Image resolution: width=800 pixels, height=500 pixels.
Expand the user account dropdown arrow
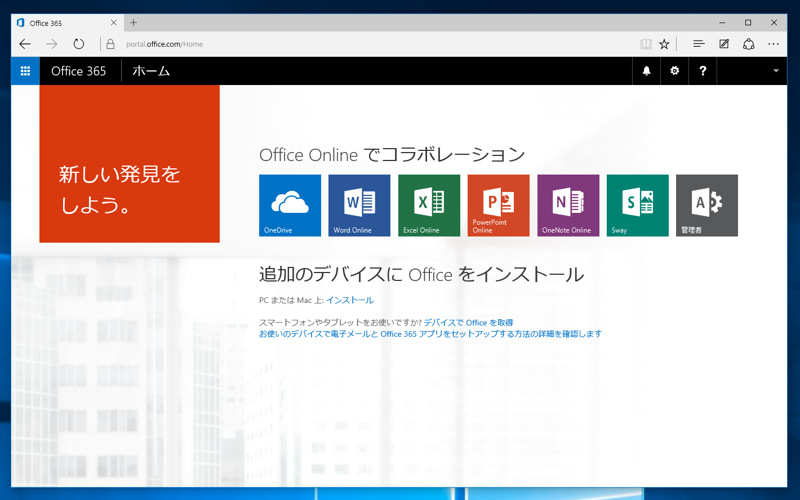click(x=776, y=71)
